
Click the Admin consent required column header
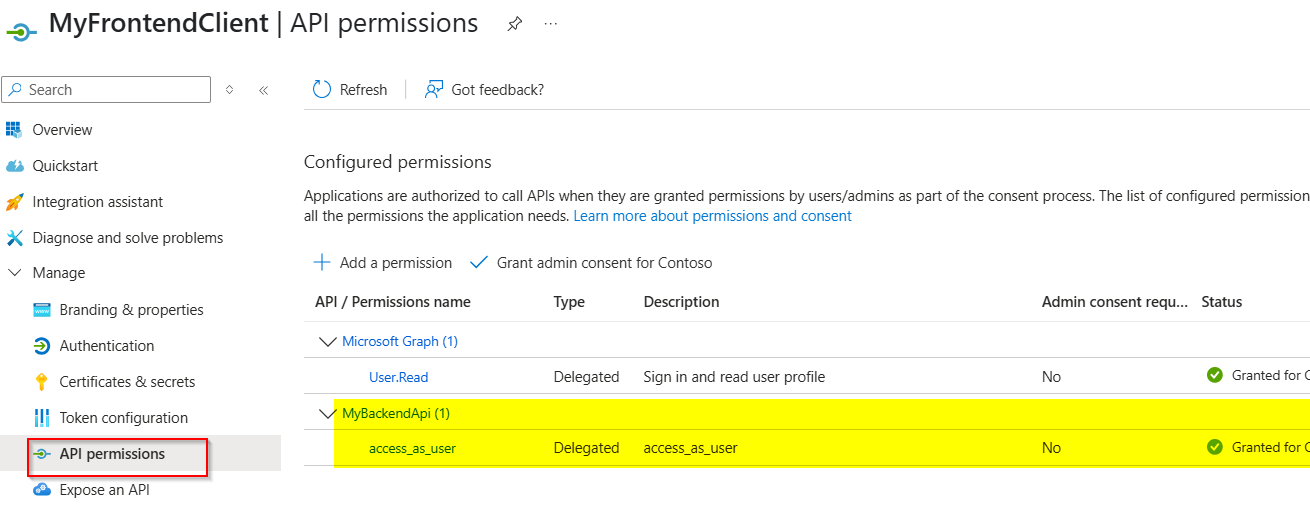[x=1115, y=302]
